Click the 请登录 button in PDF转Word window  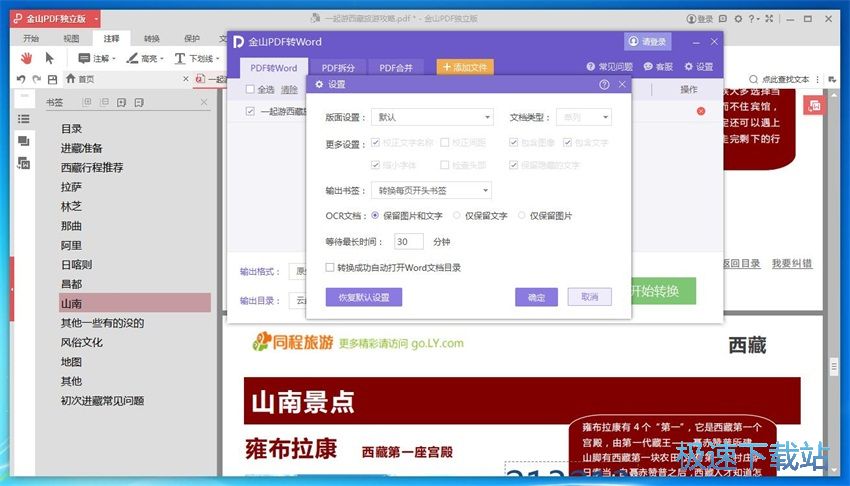(x=648, y=42)
